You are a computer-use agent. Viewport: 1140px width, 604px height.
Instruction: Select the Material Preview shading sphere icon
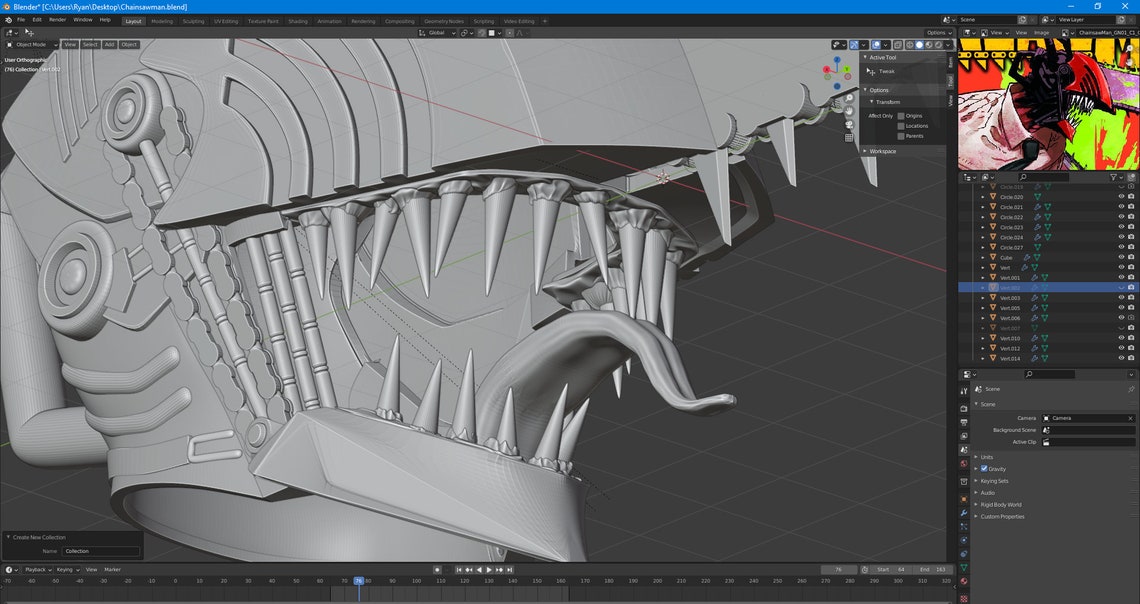pyautogui.click(x=928, y=44)
